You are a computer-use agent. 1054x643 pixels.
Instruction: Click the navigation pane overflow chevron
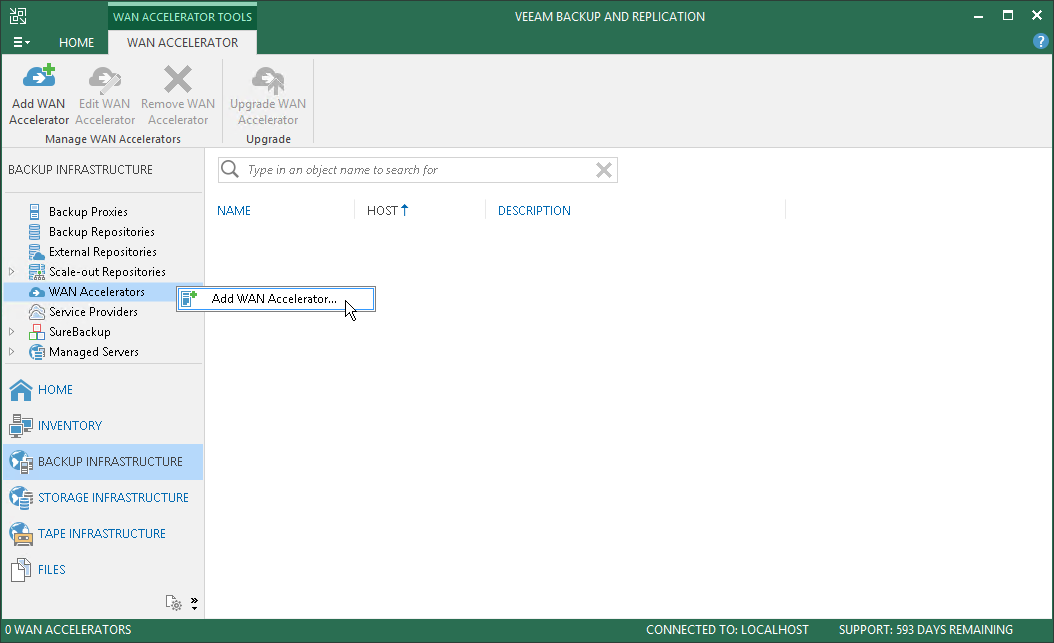coord(194,603)
